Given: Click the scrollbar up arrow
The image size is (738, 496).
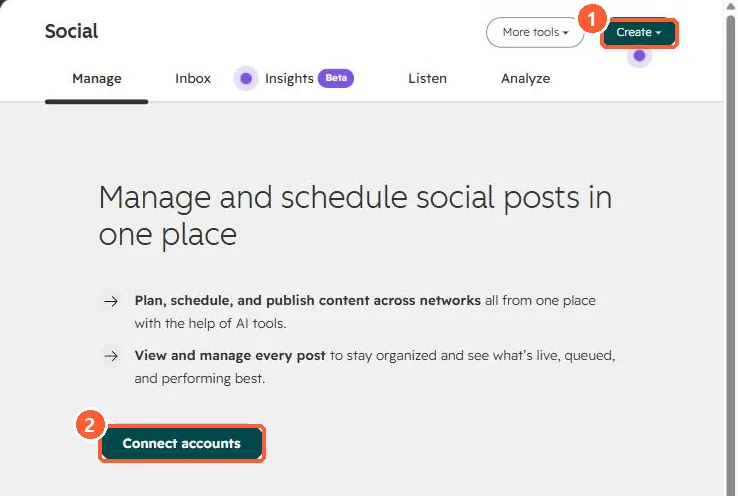Looking at the screenshot, I should click(x=730, y=6).
